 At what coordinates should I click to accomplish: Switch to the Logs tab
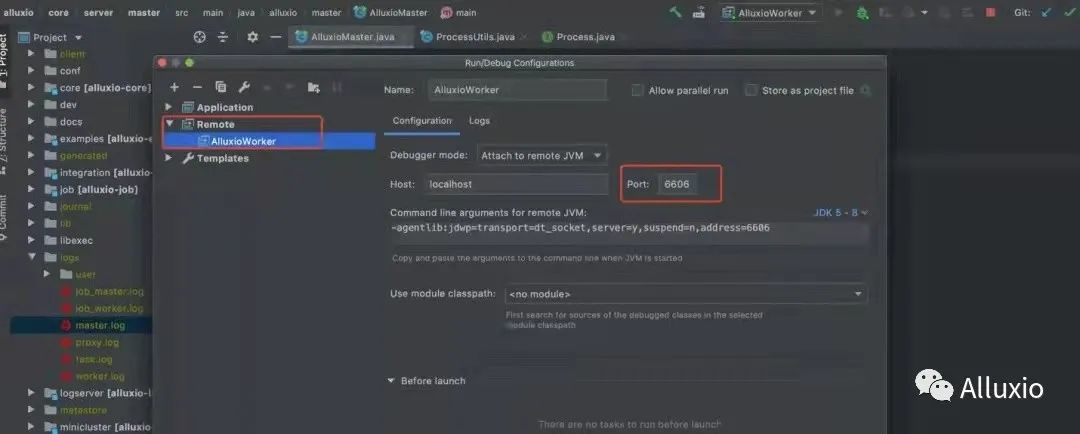(479, 121)
